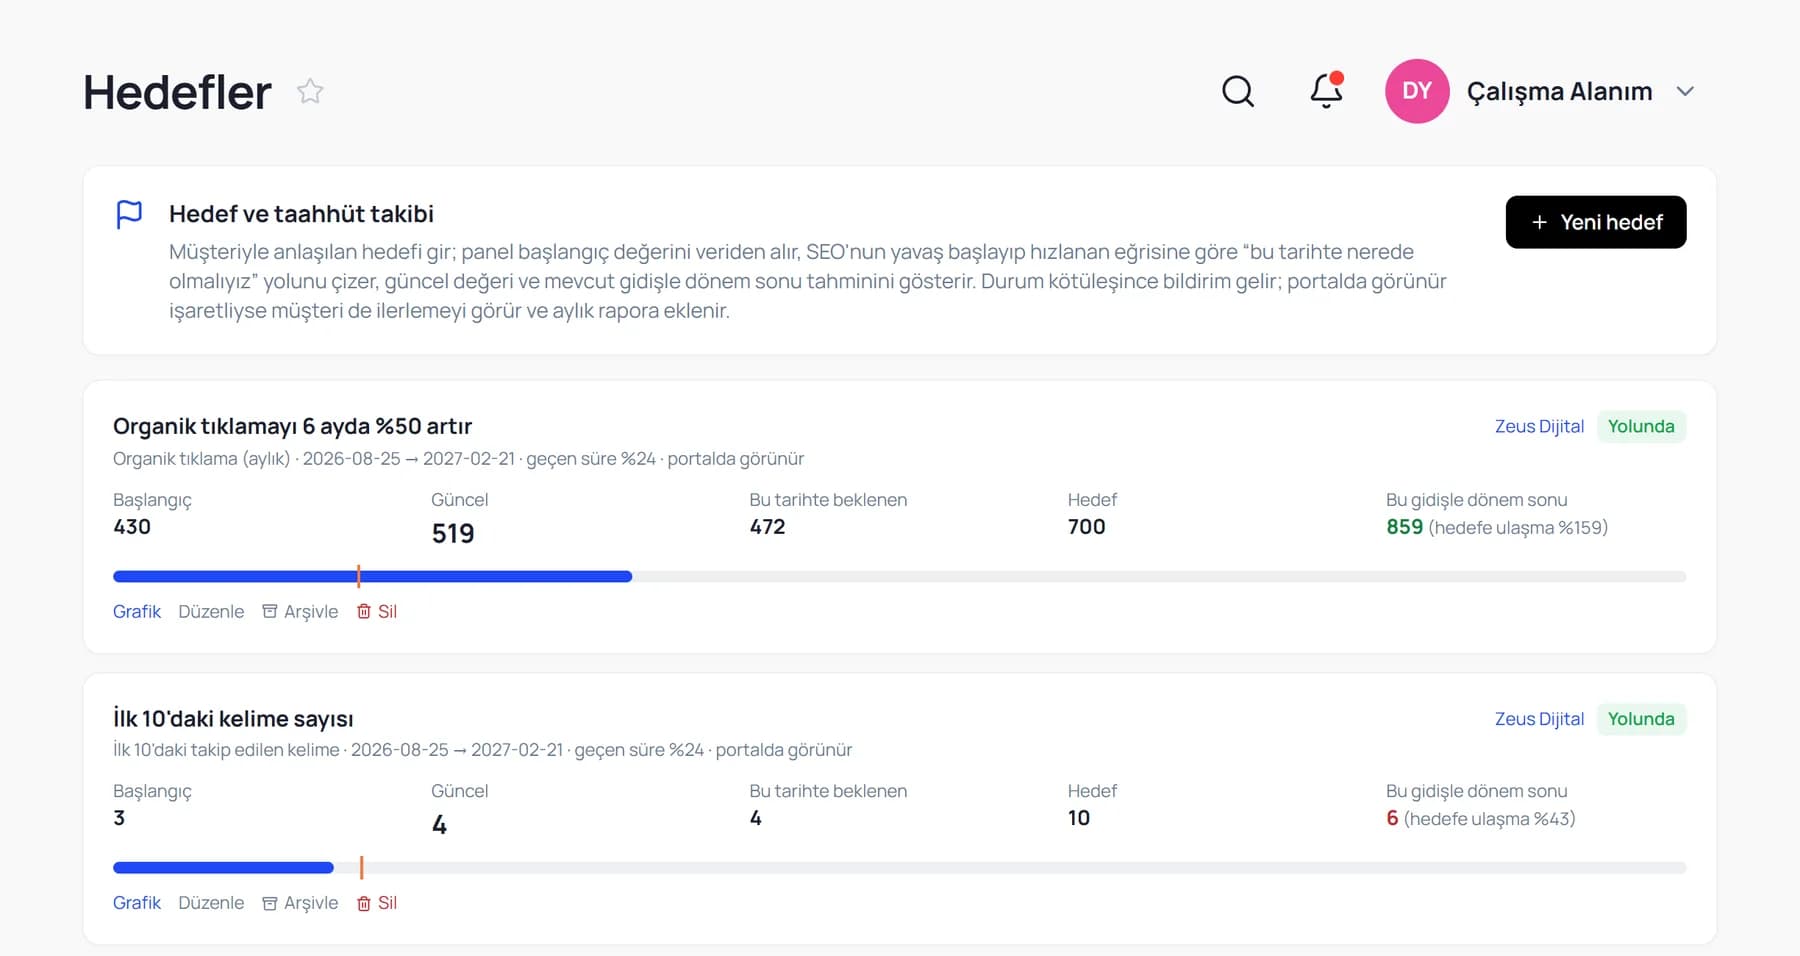Select the title İlk 10'daki kelime sayısı
This screenshot has width=1800, height=956.
click(x=233, y=719)
